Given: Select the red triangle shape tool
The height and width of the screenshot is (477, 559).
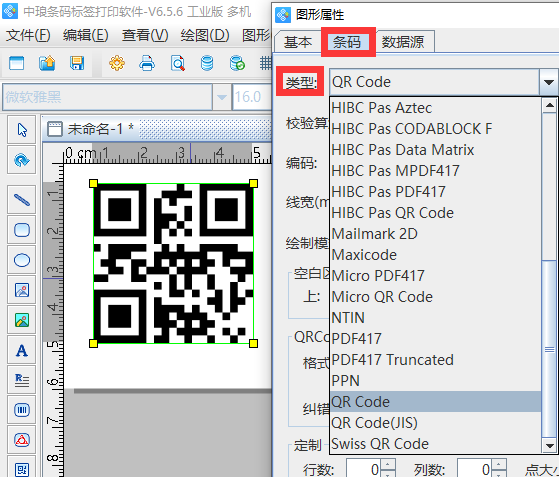Looking at the screenshot, I should pyautogui.click(x=22, y=440).
